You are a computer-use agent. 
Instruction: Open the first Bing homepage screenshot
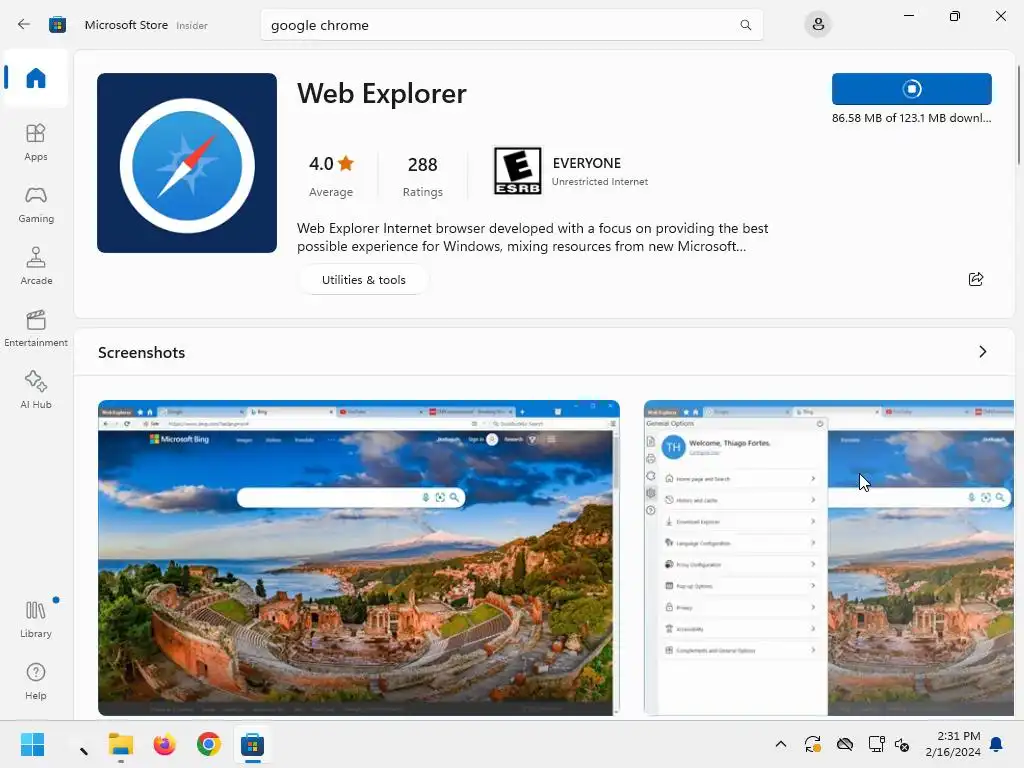point(359,558)
